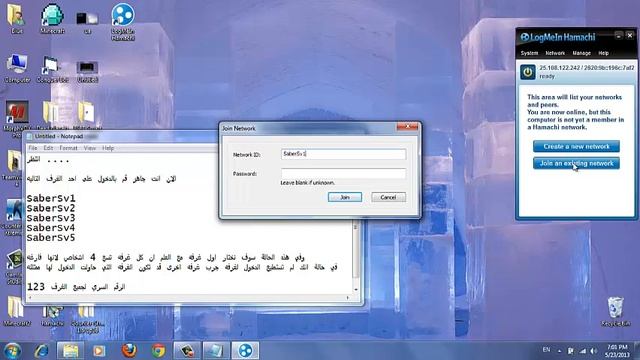Minimize the Hamachi window
The width and height of the screenshot is (640, 360).
(x=618, y=36)
